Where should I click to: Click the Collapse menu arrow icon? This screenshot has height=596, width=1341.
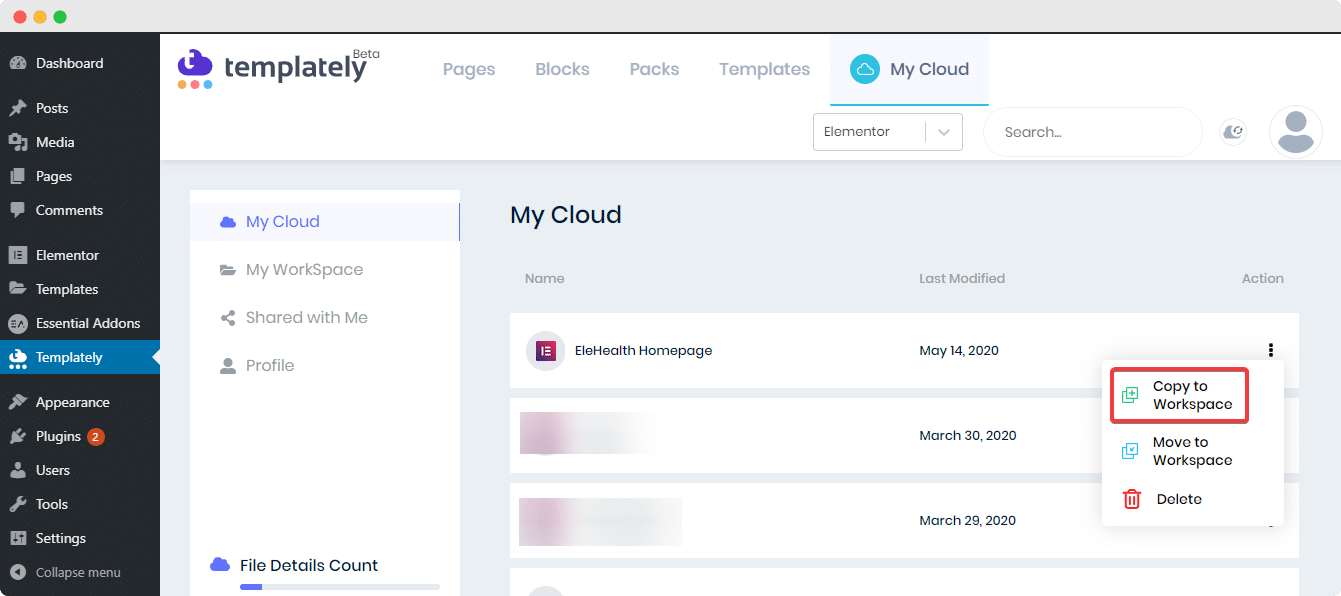coord(18,573)
